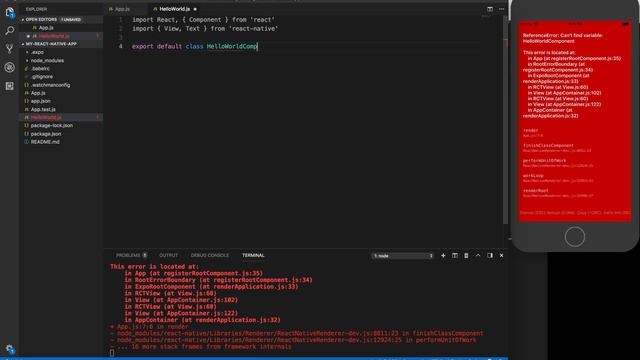Click the 1 UNSAVED badge
The width and height of the screenshot is (640, 360).
point(71,20)
